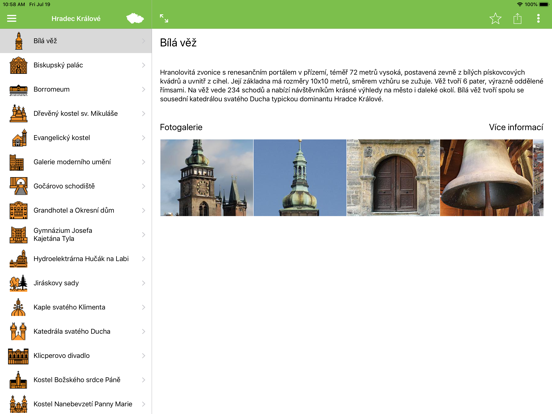
Task: Tap the Borromeum building icon
Action: (x=18, y=90)
